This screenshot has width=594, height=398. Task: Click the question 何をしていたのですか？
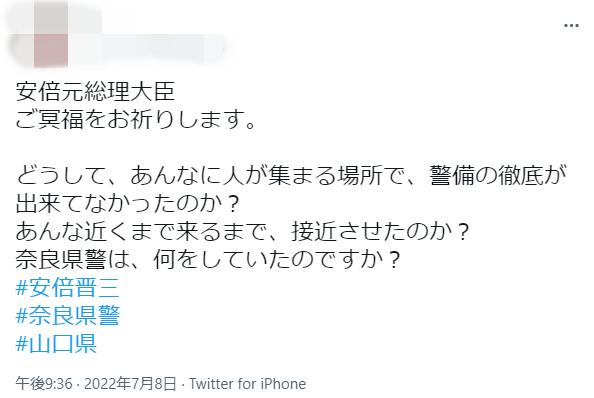click(x=277, y=259)
